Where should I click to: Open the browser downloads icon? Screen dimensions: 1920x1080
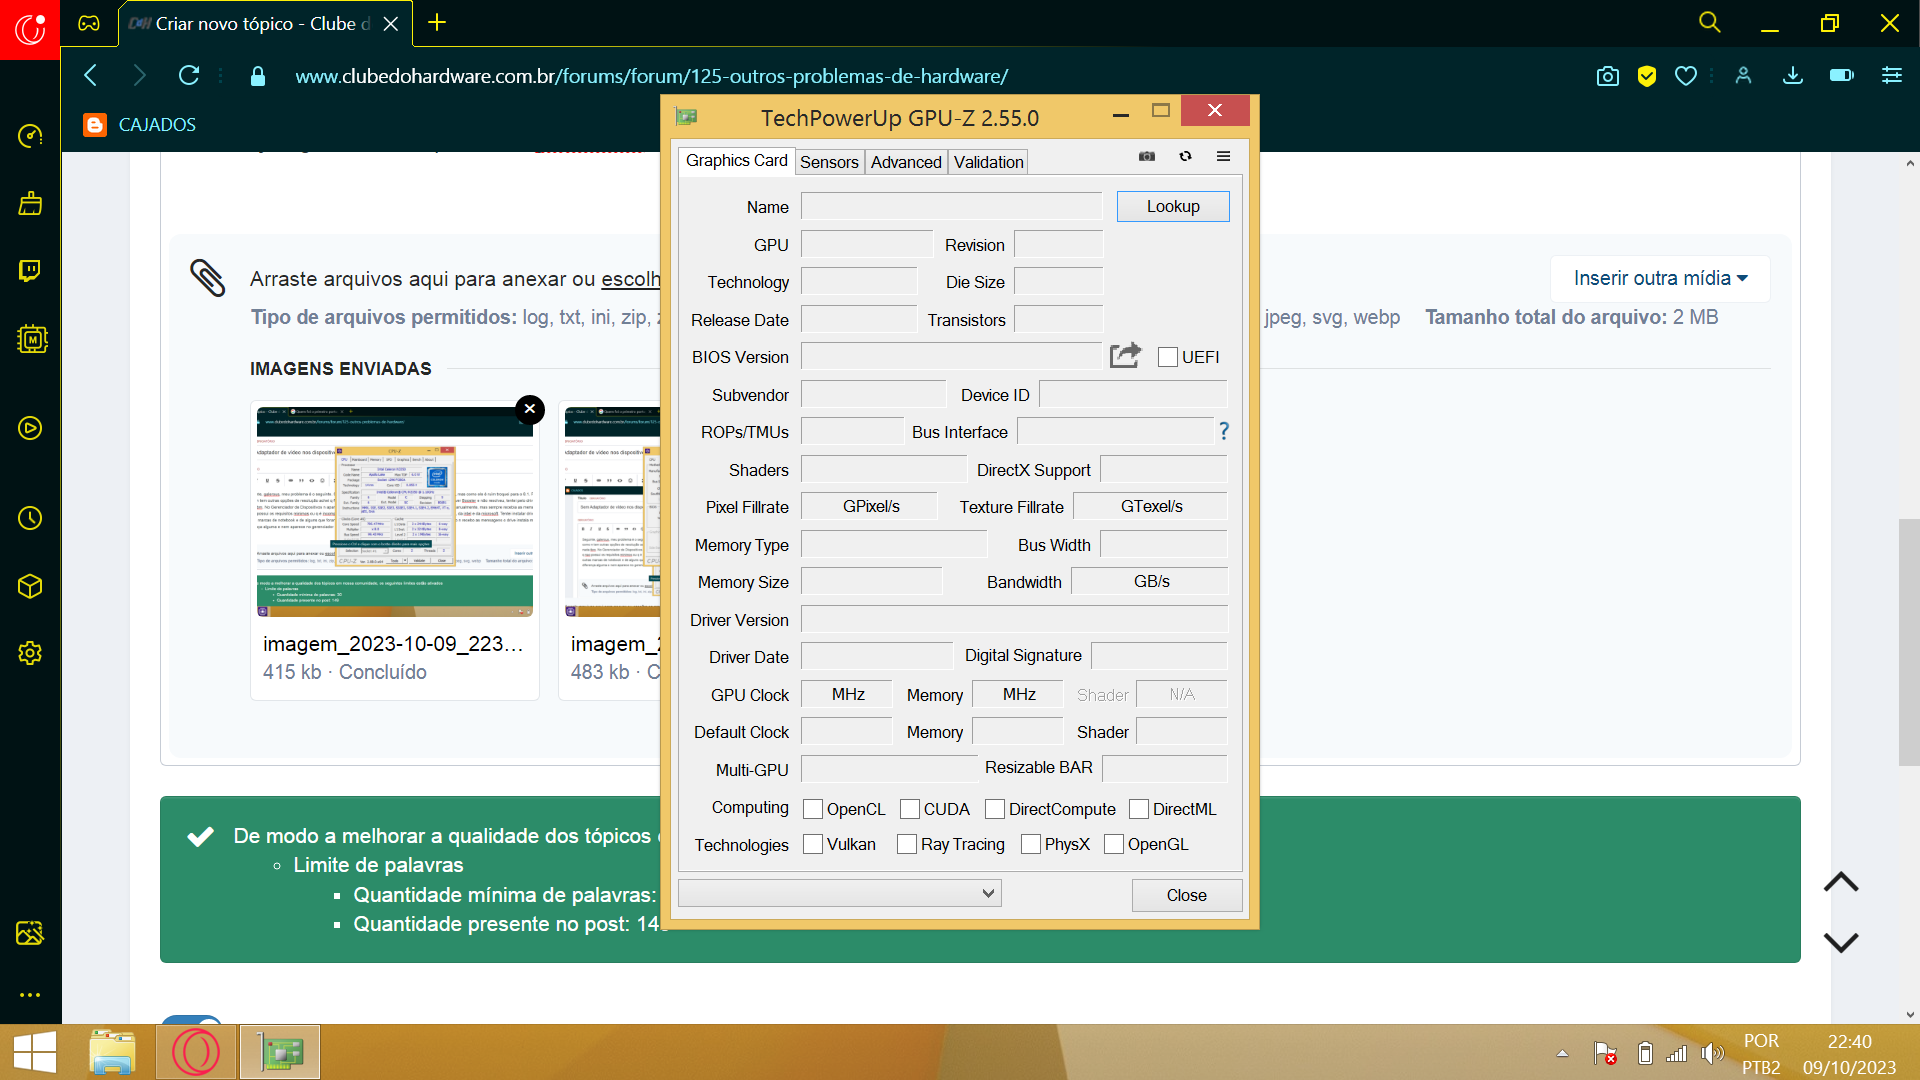[x=1793, y=76]
